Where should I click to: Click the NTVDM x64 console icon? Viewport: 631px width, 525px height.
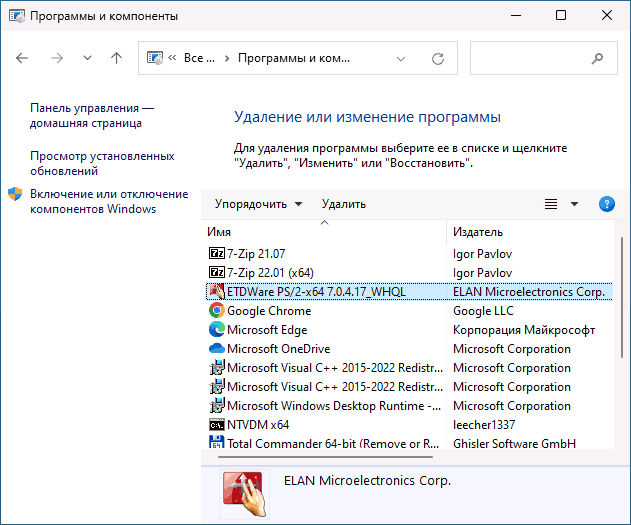[x=216, y=425]
